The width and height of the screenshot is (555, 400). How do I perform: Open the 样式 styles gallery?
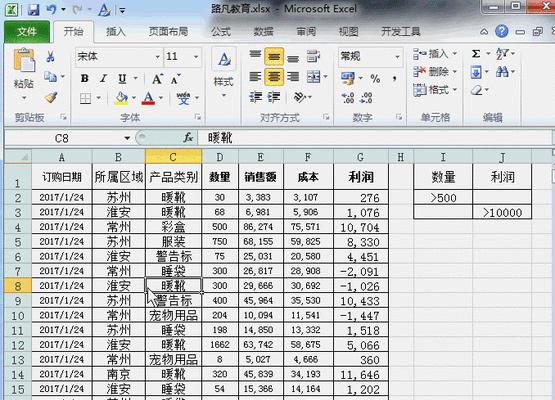click(224, 73)
